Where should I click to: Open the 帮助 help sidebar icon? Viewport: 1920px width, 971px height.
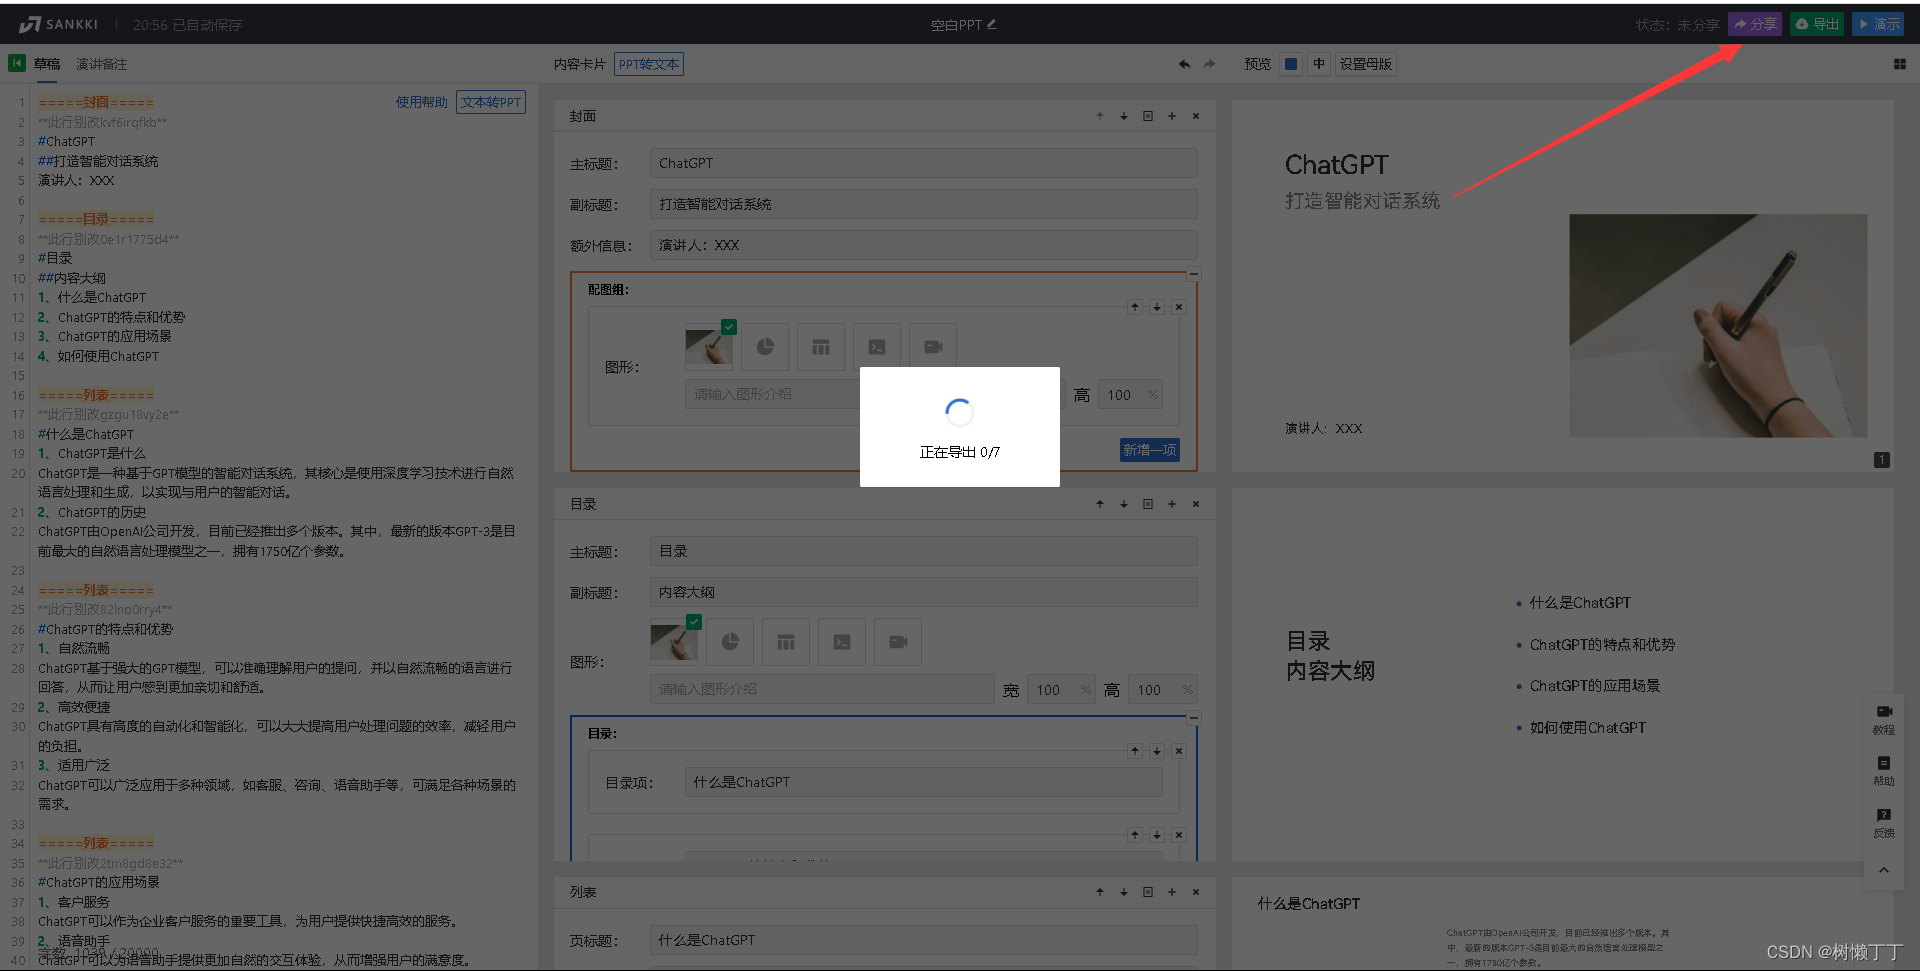[1884, 771]
